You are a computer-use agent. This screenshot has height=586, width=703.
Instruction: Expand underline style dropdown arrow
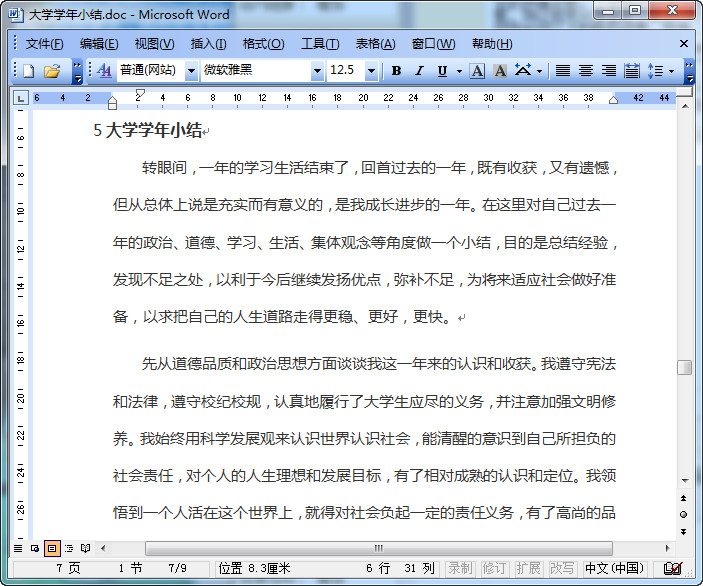(459, 71)
